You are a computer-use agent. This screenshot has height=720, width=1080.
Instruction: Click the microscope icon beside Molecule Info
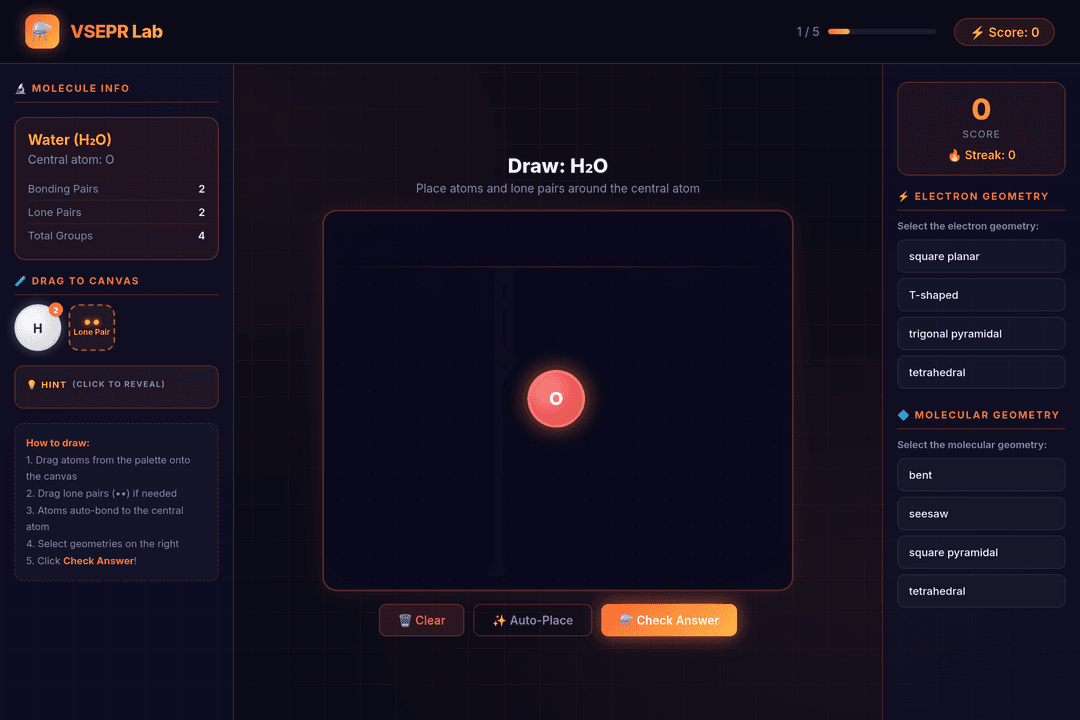click(x=21, y=88)
